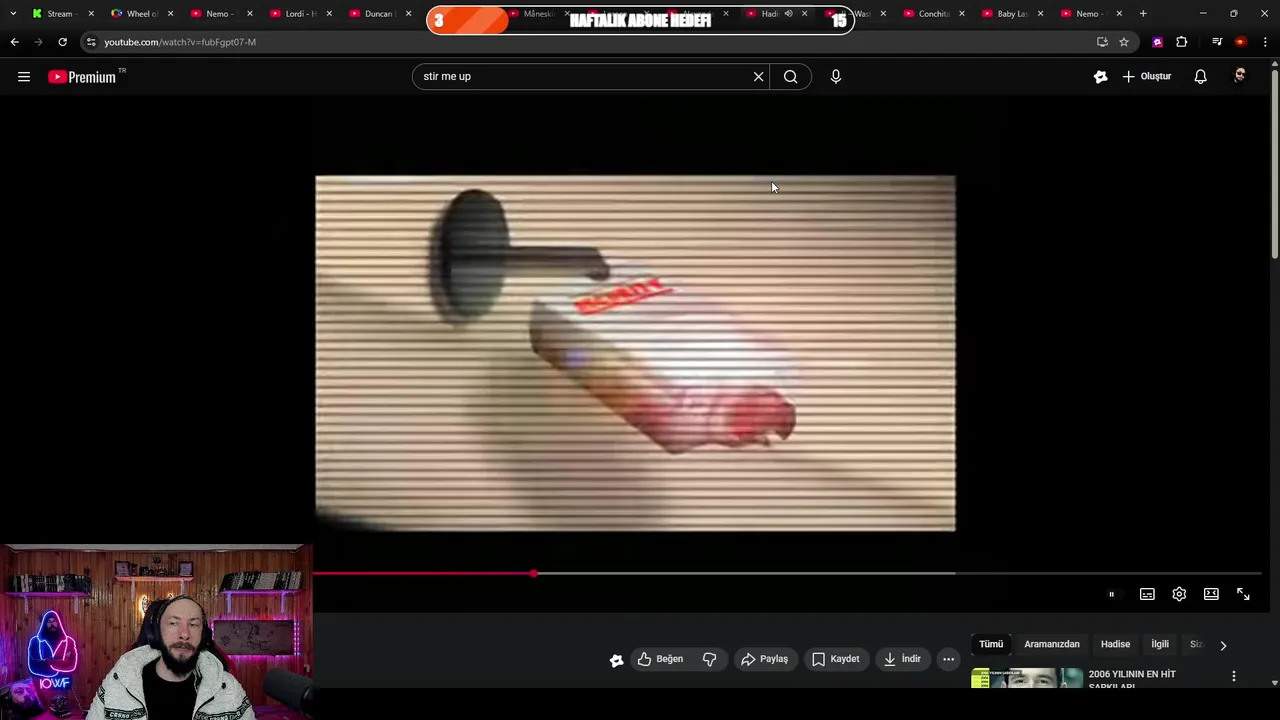Open the browser media controls icon

1217,42
